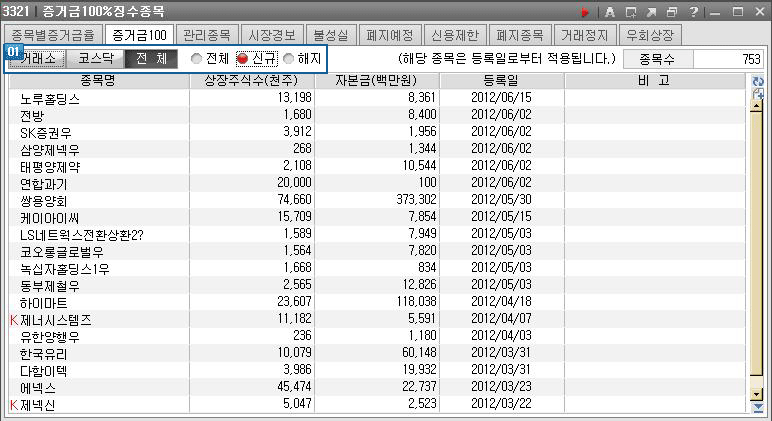772x421 pixels.
Task: Select the 녹십자홀딩스1우 row
Action: coord(377,268)
